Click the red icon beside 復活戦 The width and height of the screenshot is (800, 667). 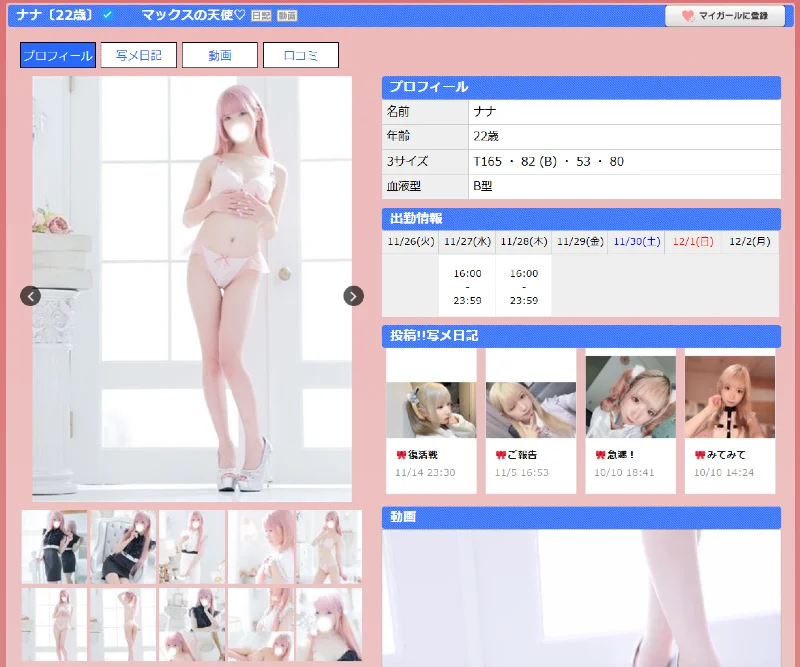(x=402, y=454)
